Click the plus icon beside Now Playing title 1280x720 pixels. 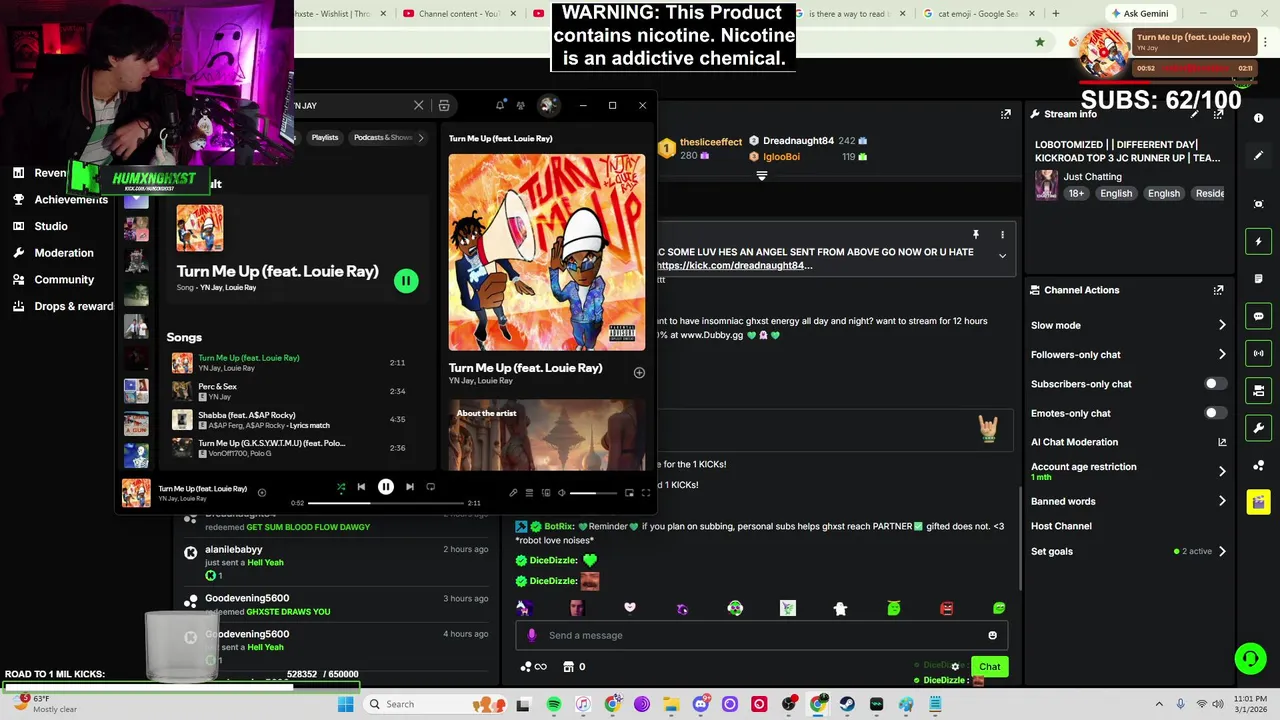tap(639, 372)
